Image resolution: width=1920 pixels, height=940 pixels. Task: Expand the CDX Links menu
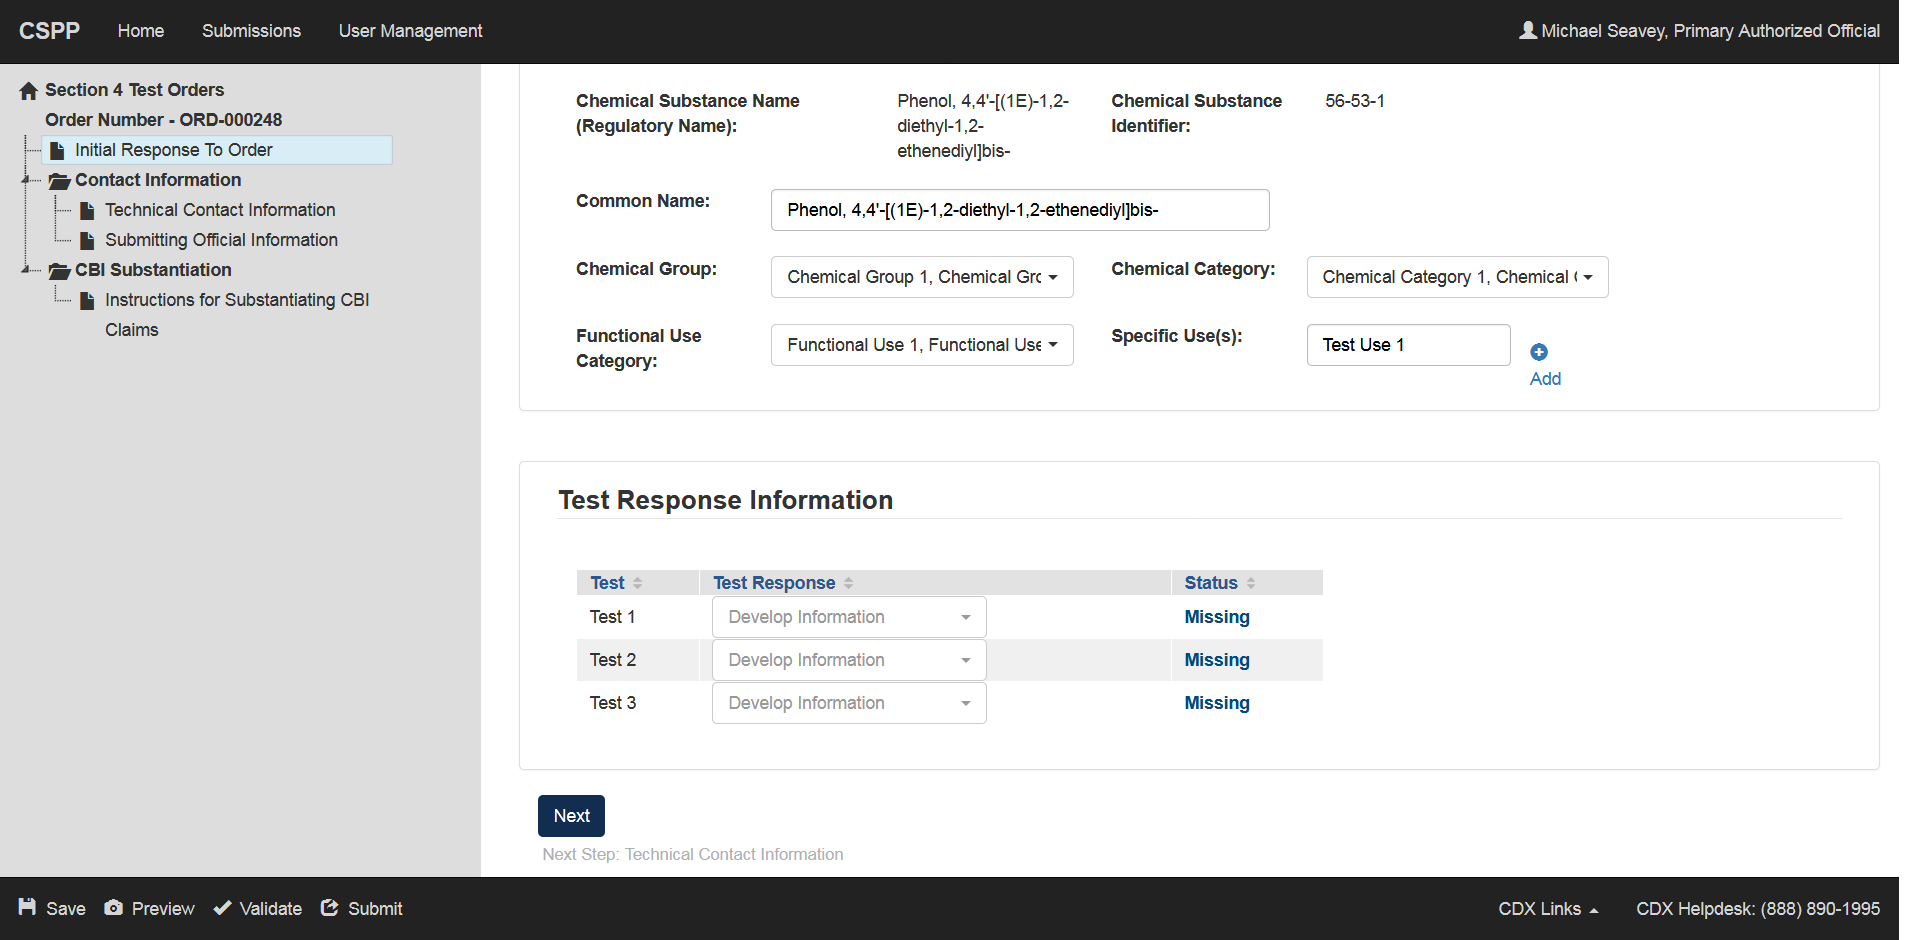point(1547,909)
